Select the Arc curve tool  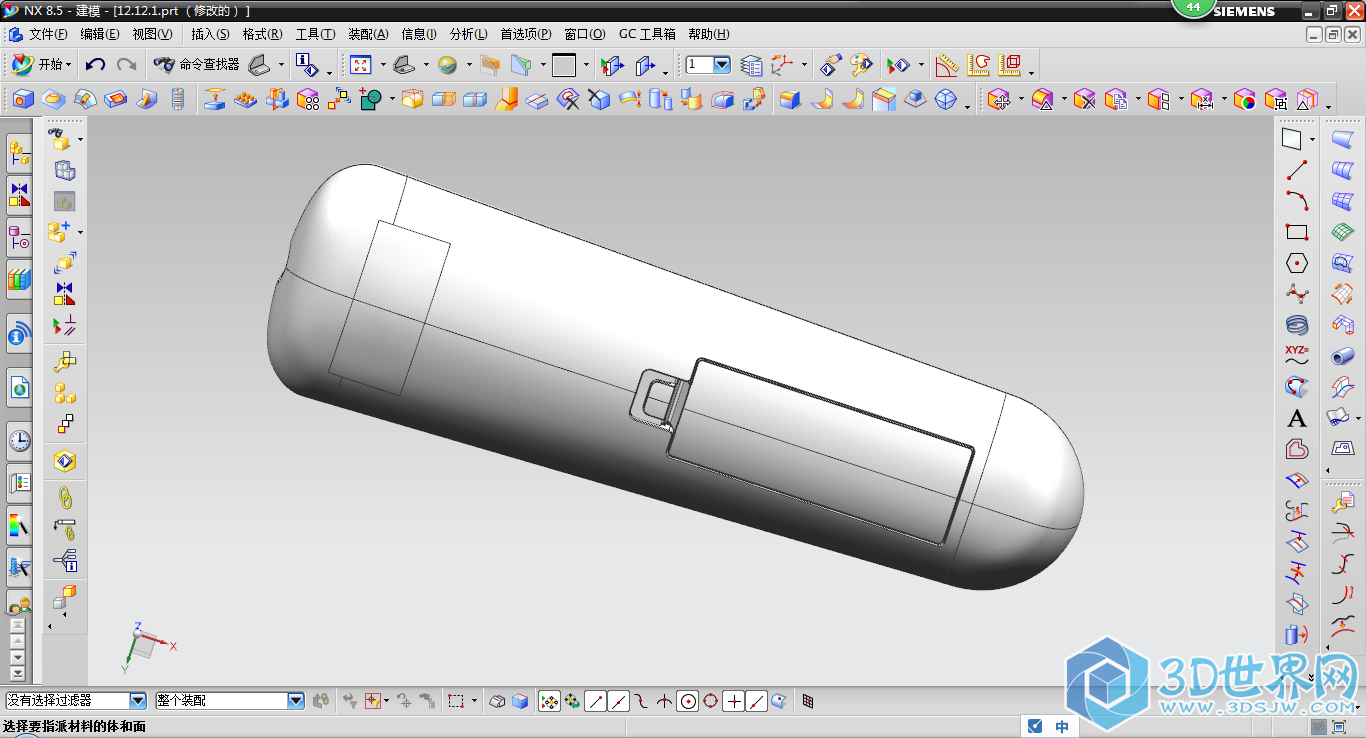(1297, 201)
